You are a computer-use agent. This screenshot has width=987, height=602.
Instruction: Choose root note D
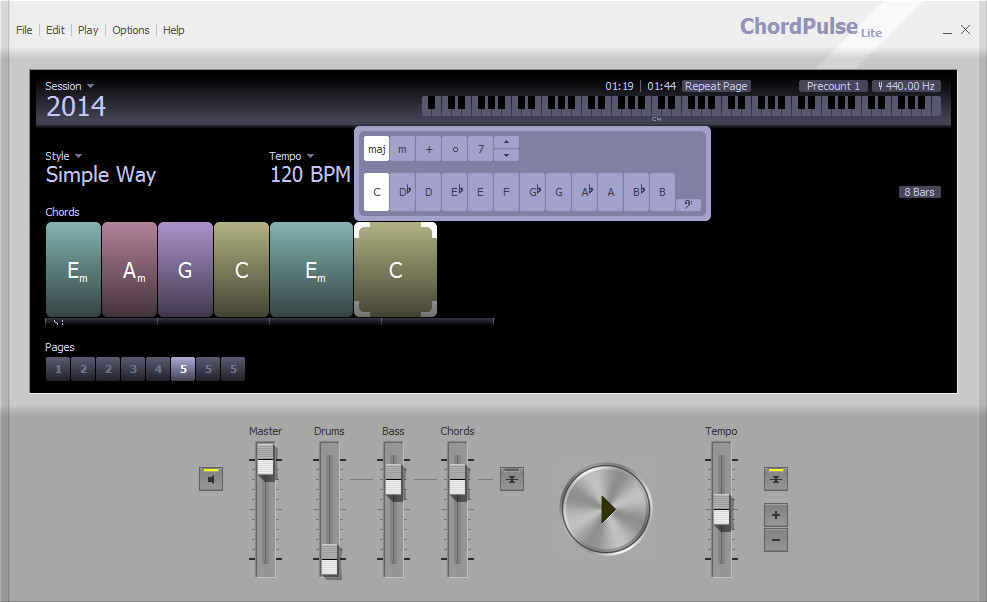(x=429, y=192)
